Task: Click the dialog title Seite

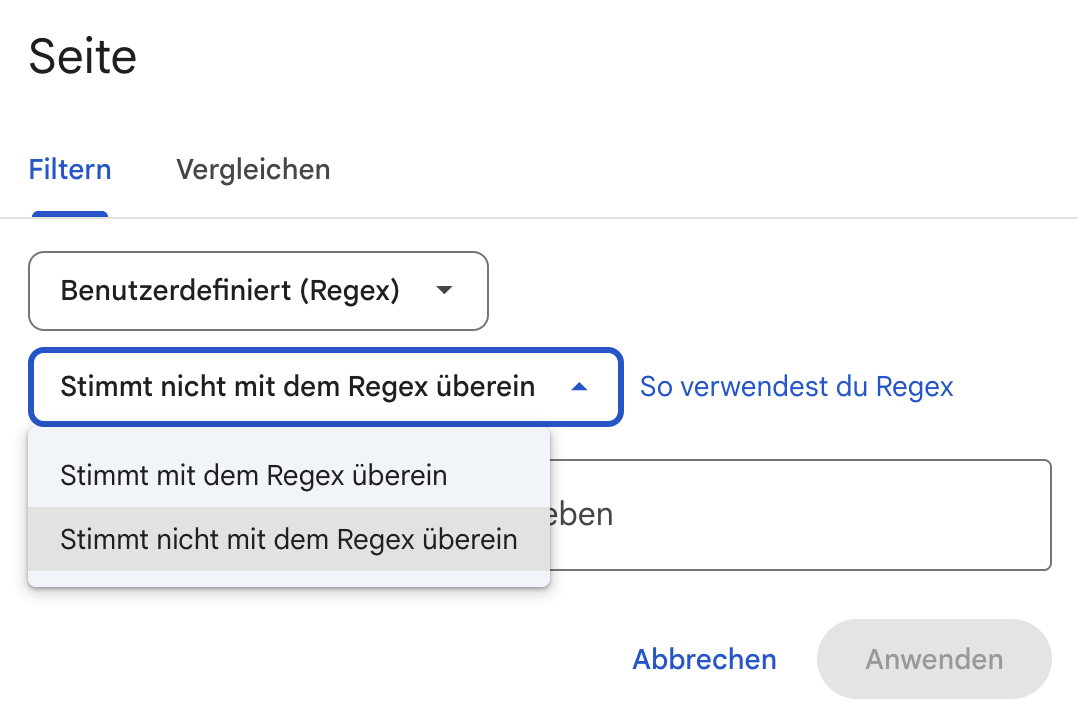Action: click(83, 55)
